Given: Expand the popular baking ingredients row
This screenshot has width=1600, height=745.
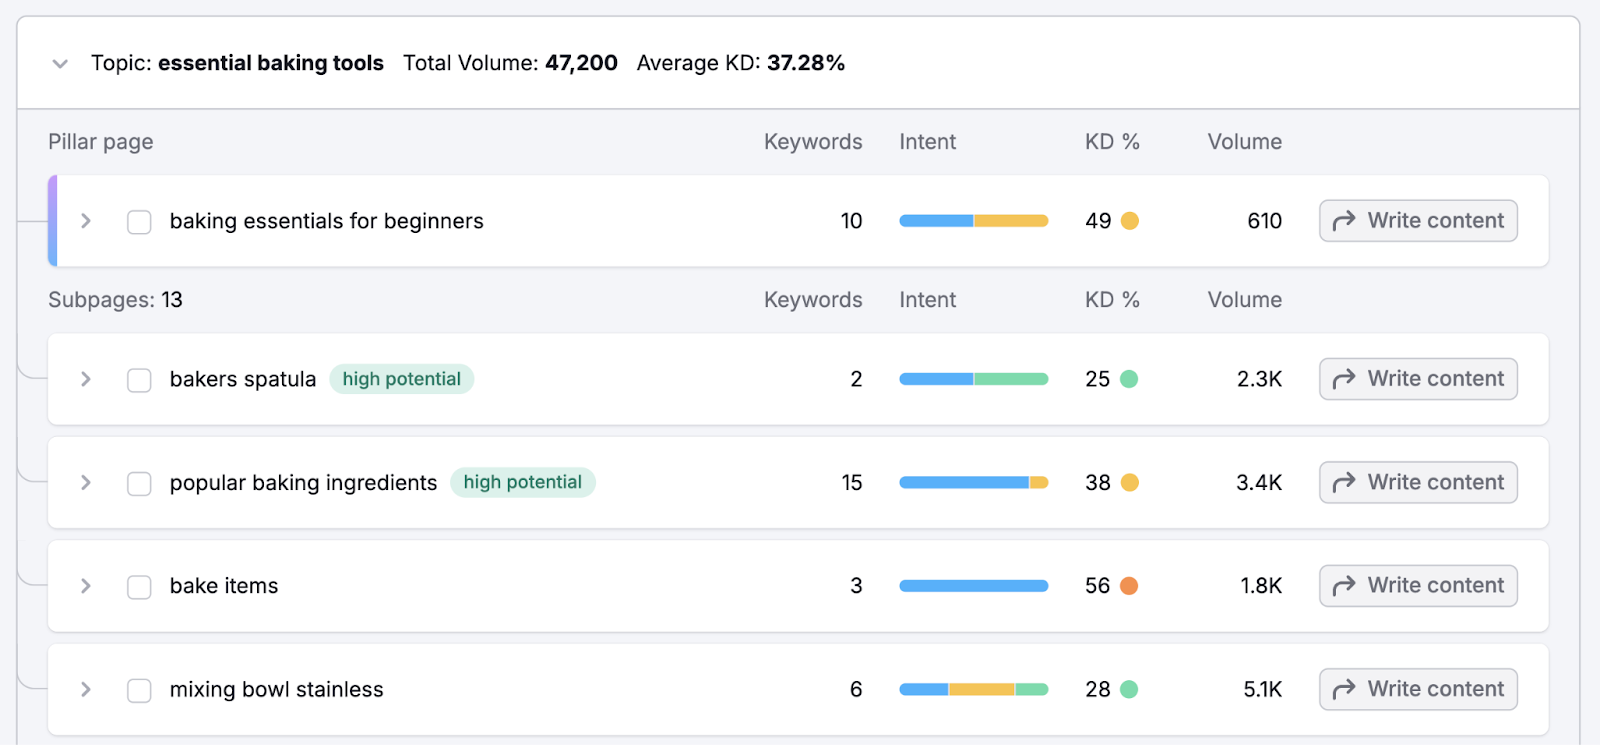Looking at the screenshot, I should coord(86,483).
